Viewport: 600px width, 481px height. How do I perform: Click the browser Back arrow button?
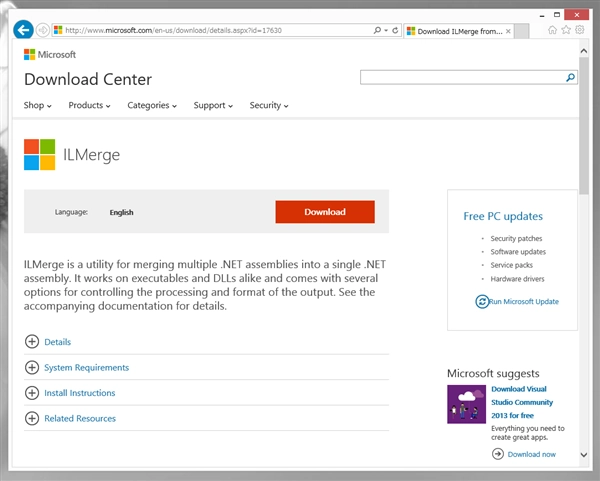coord(23,30)
